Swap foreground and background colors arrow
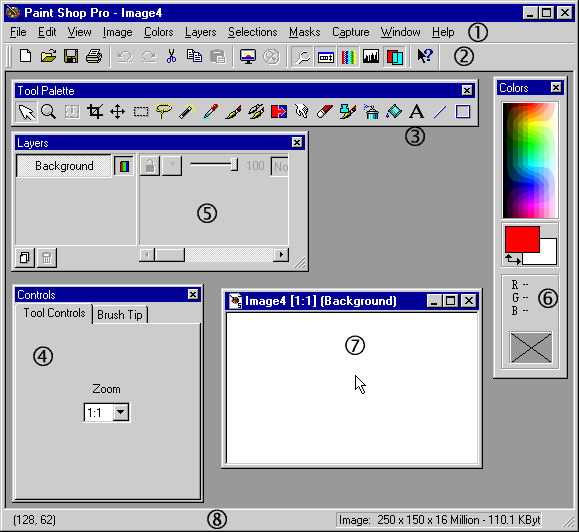This screenshot has height=532, width=579. click(x=513, y=259)
